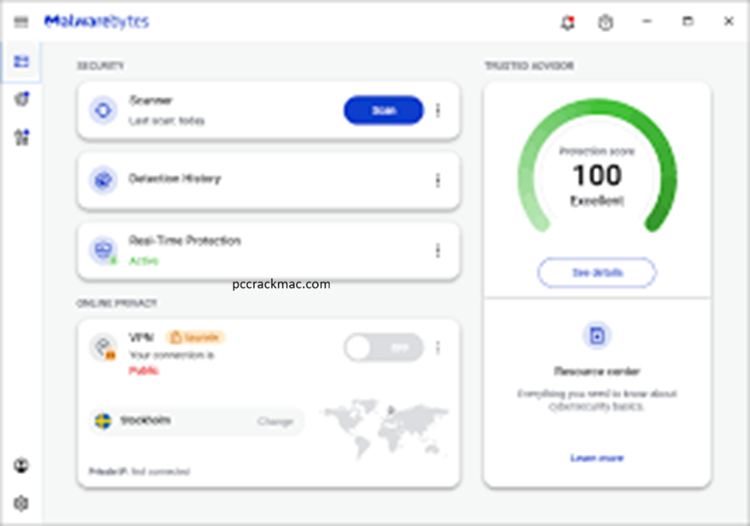Click the Scanner title text

tap(150, 100)
